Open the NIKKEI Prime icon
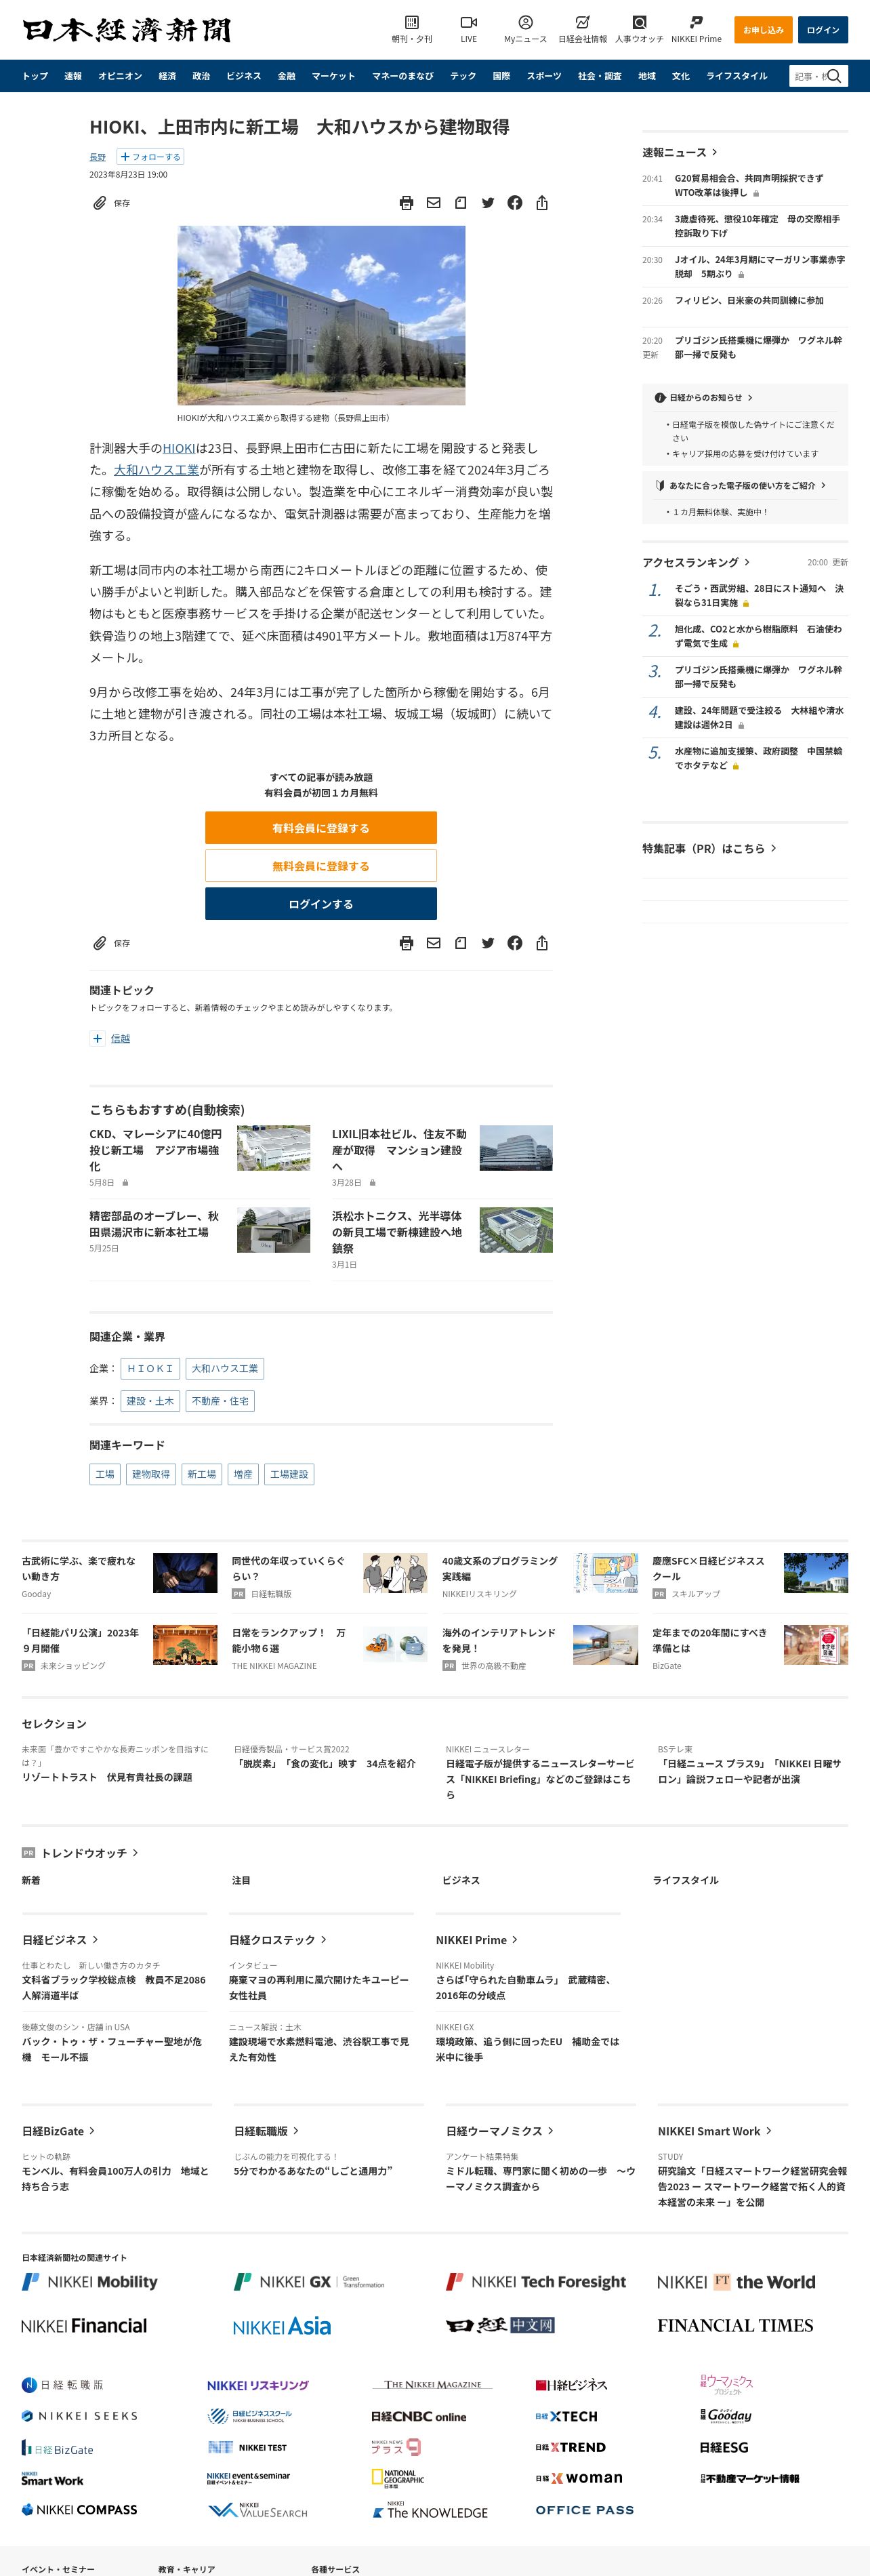870x2576 pixels. point(696,23)
